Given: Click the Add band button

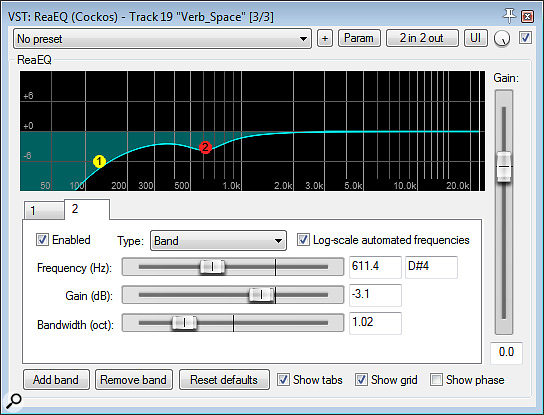Looking at the screenshot, I should click(56, 380).
